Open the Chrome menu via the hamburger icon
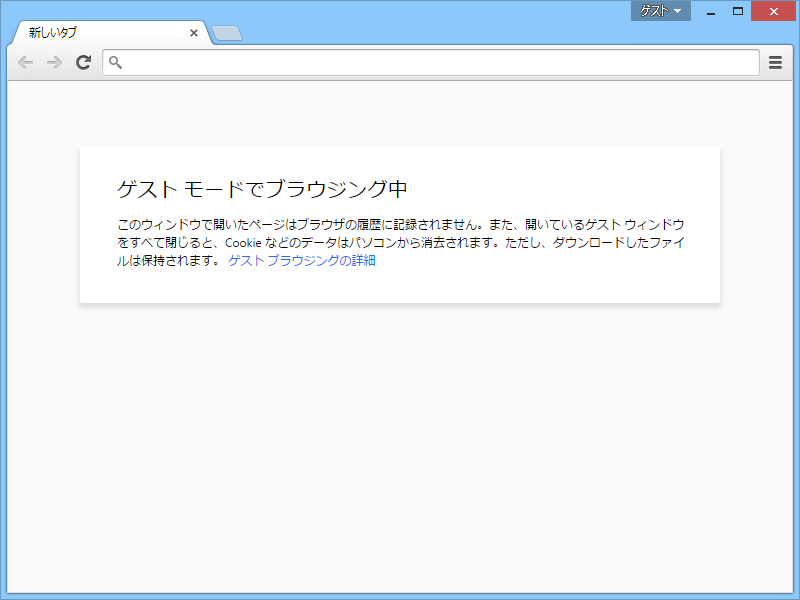The image size is (800, 600). tap(775, 62)
